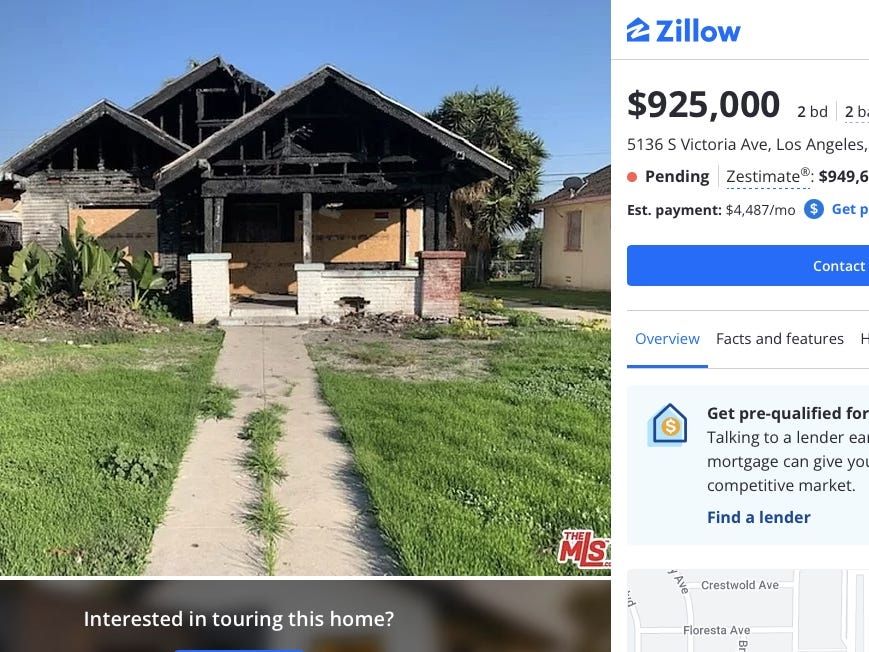Click the Get pre-qualified link beside payment

click(x=850, y=209)
